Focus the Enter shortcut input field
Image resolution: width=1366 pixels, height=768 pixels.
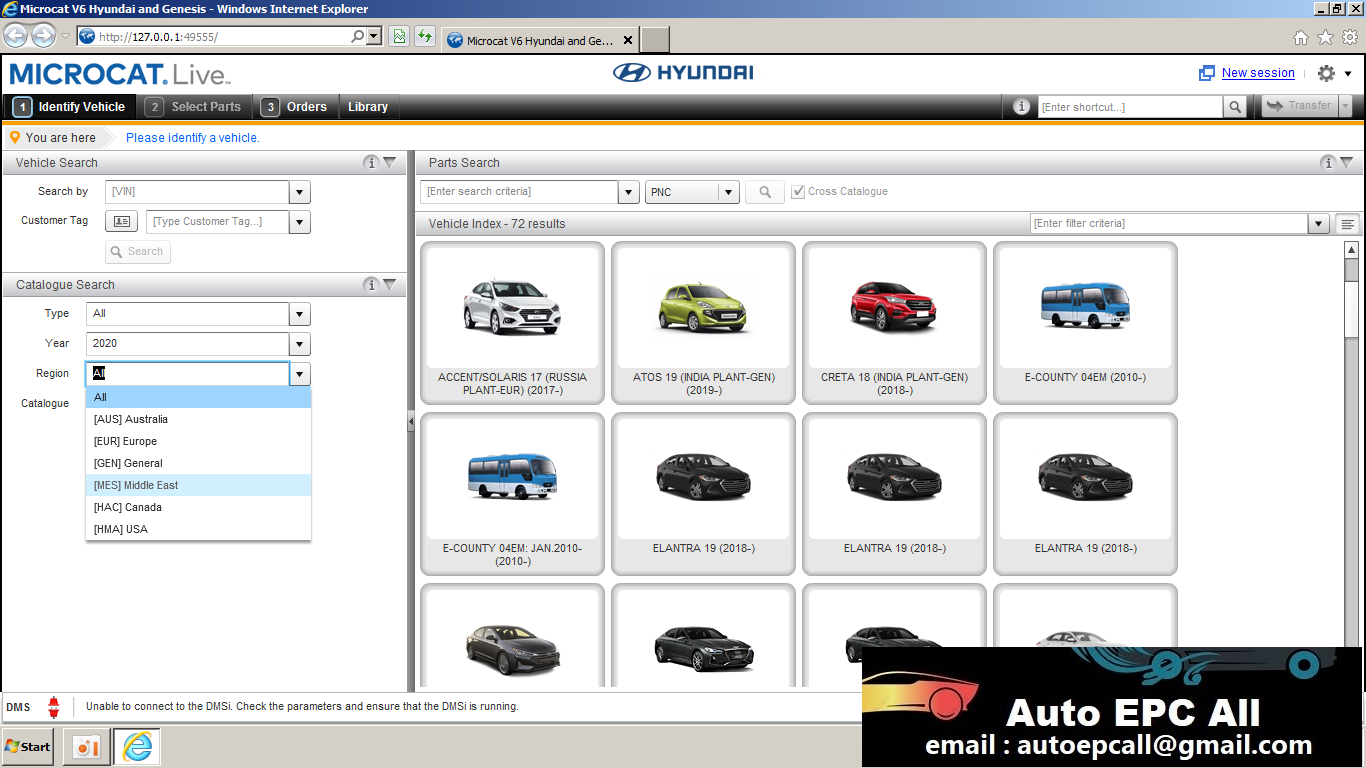(1130, 107)
